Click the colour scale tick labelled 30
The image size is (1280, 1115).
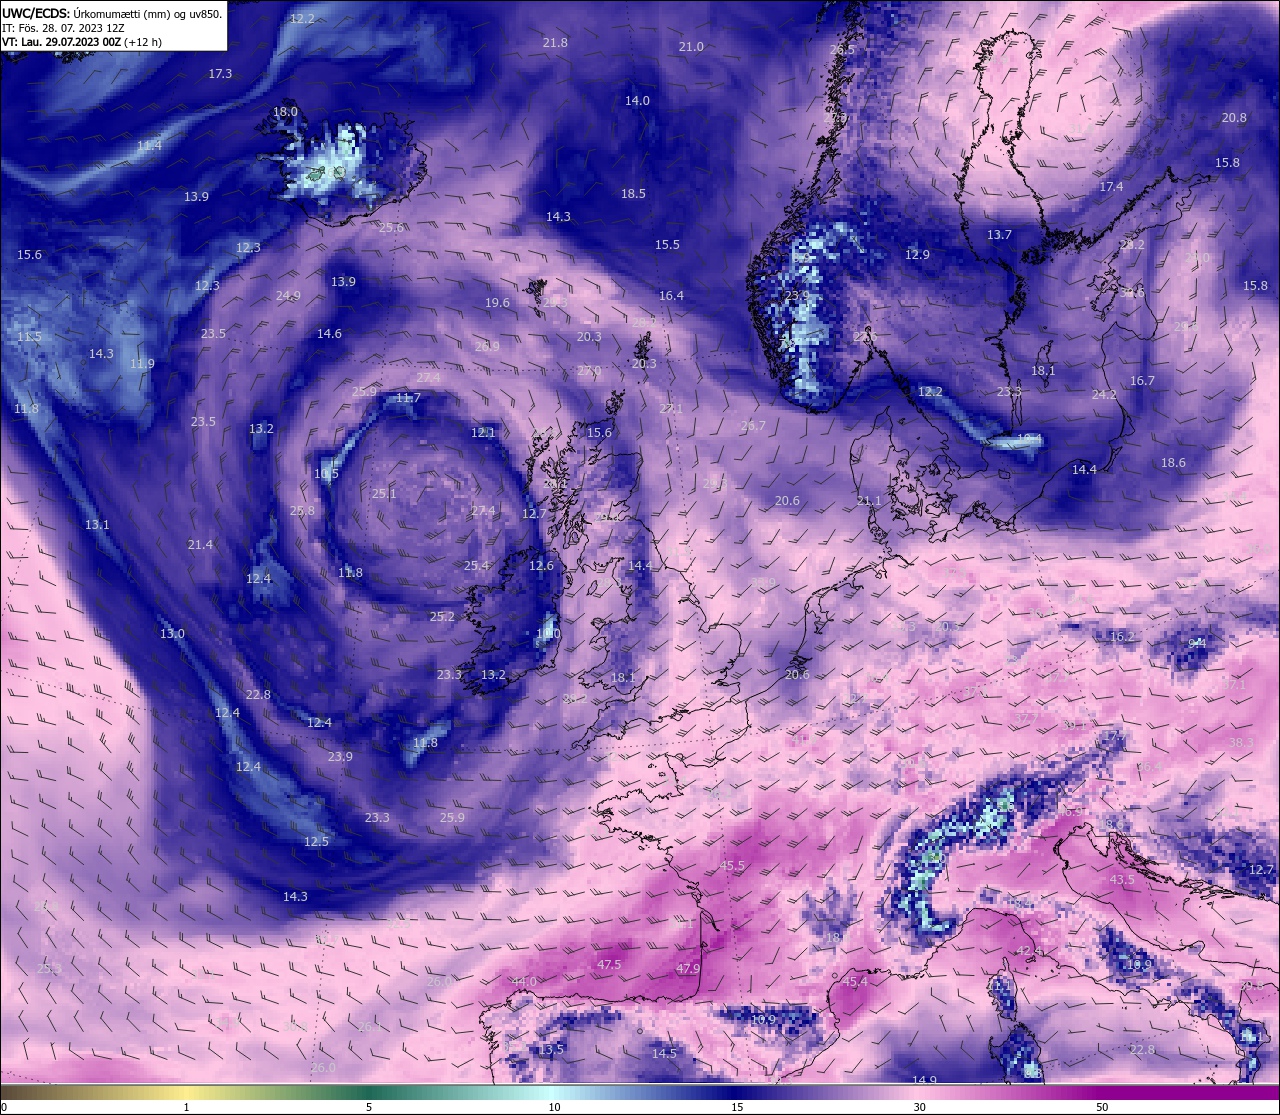point(919,1107)
